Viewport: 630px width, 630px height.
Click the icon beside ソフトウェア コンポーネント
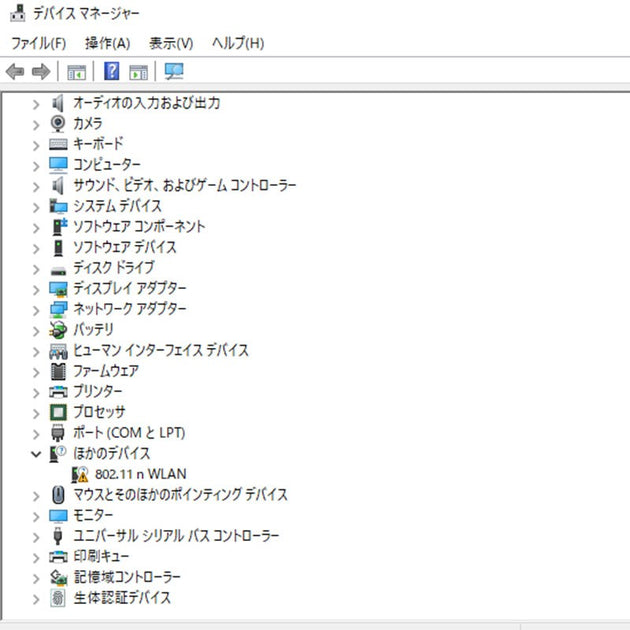tap(60, 227)
